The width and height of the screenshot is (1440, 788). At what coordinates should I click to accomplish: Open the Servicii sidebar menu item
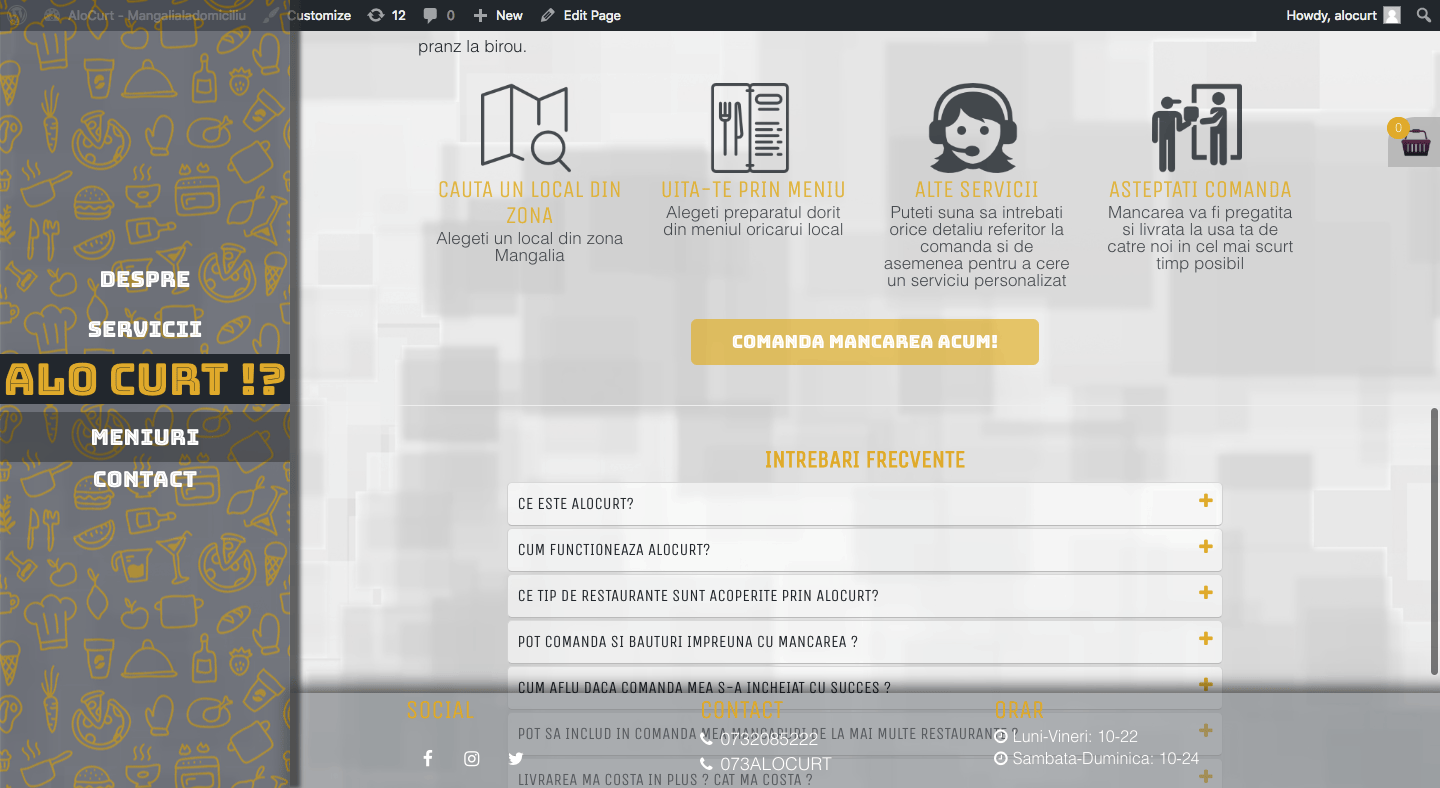coord(145,329)
